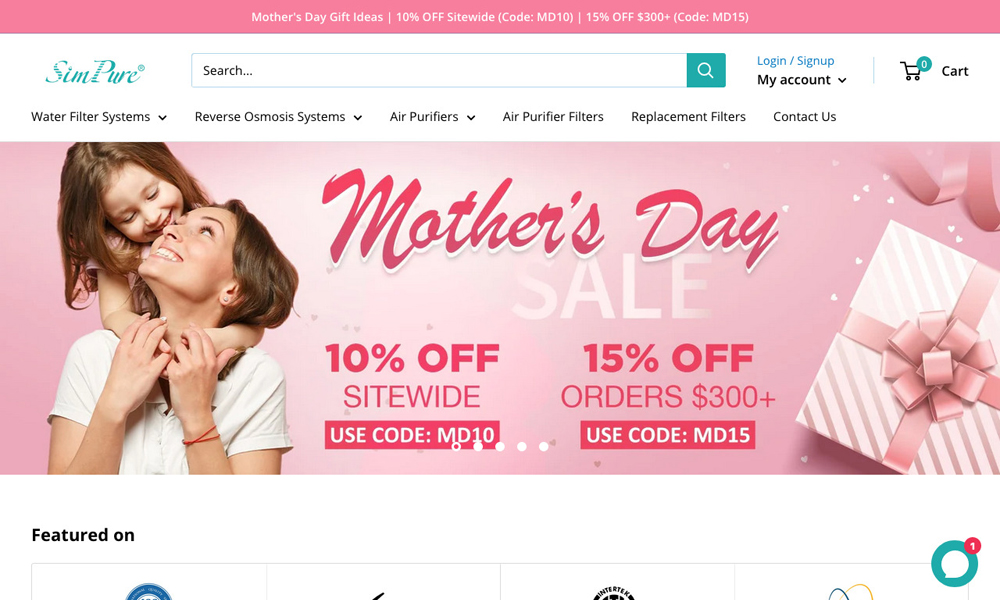Open the My account dropdown
Image resolution: width=1000 pixels, height=600 pixels.
coord(802,80)
